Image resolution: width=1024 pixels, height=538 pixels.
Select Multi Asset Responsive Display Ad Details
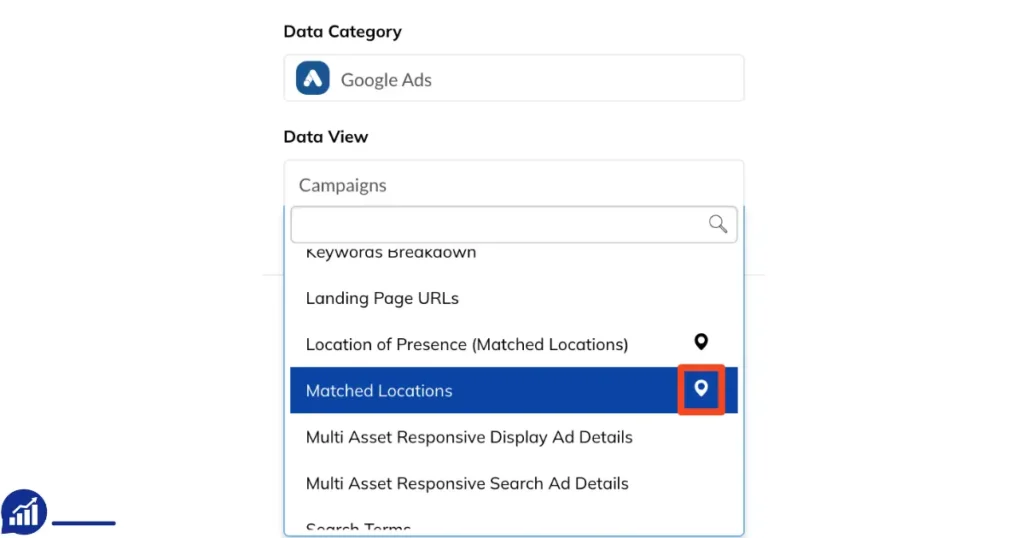(x=514, y=437)
